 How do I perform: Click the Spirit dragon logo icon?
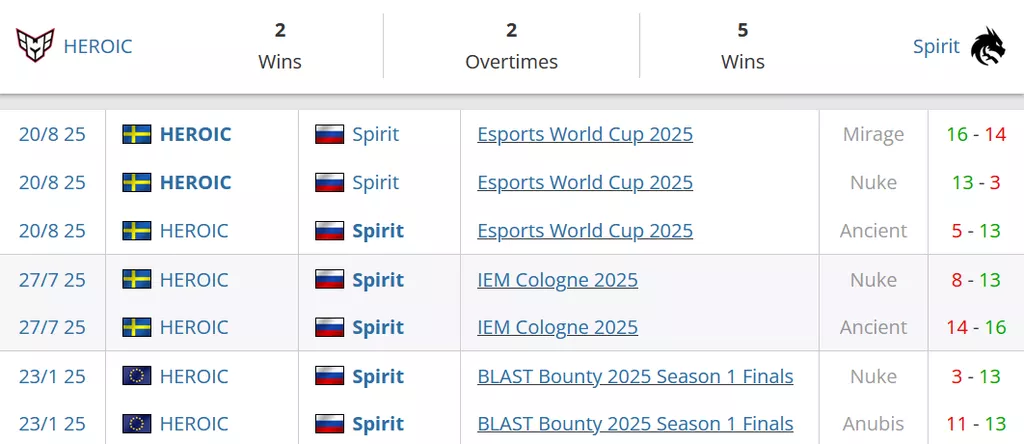tap(988, 46)
